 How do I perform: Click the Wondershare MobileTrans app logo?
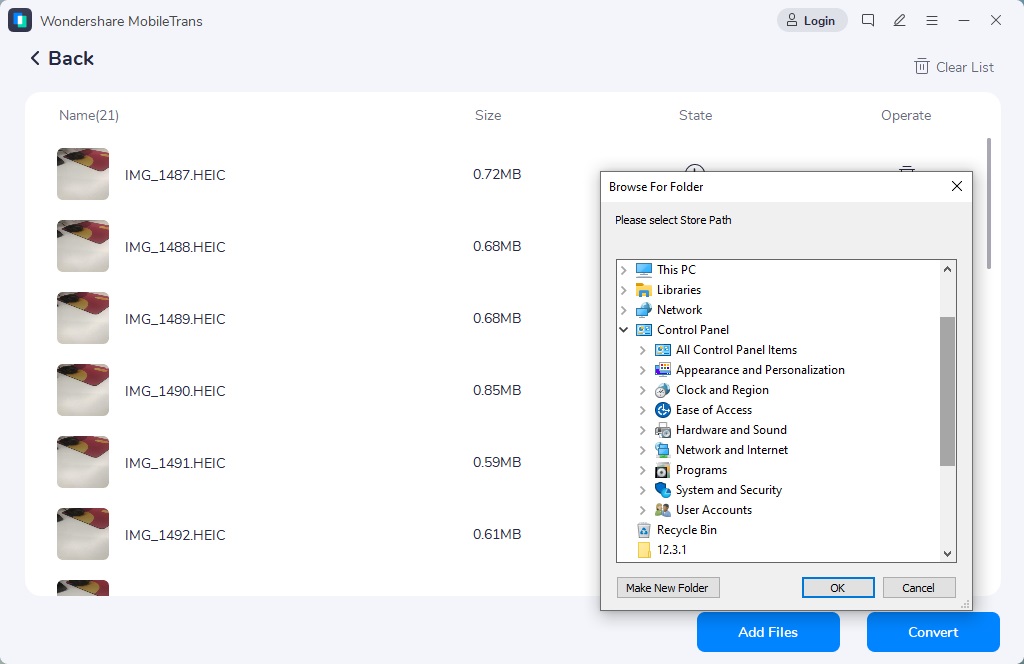(20, 20)
